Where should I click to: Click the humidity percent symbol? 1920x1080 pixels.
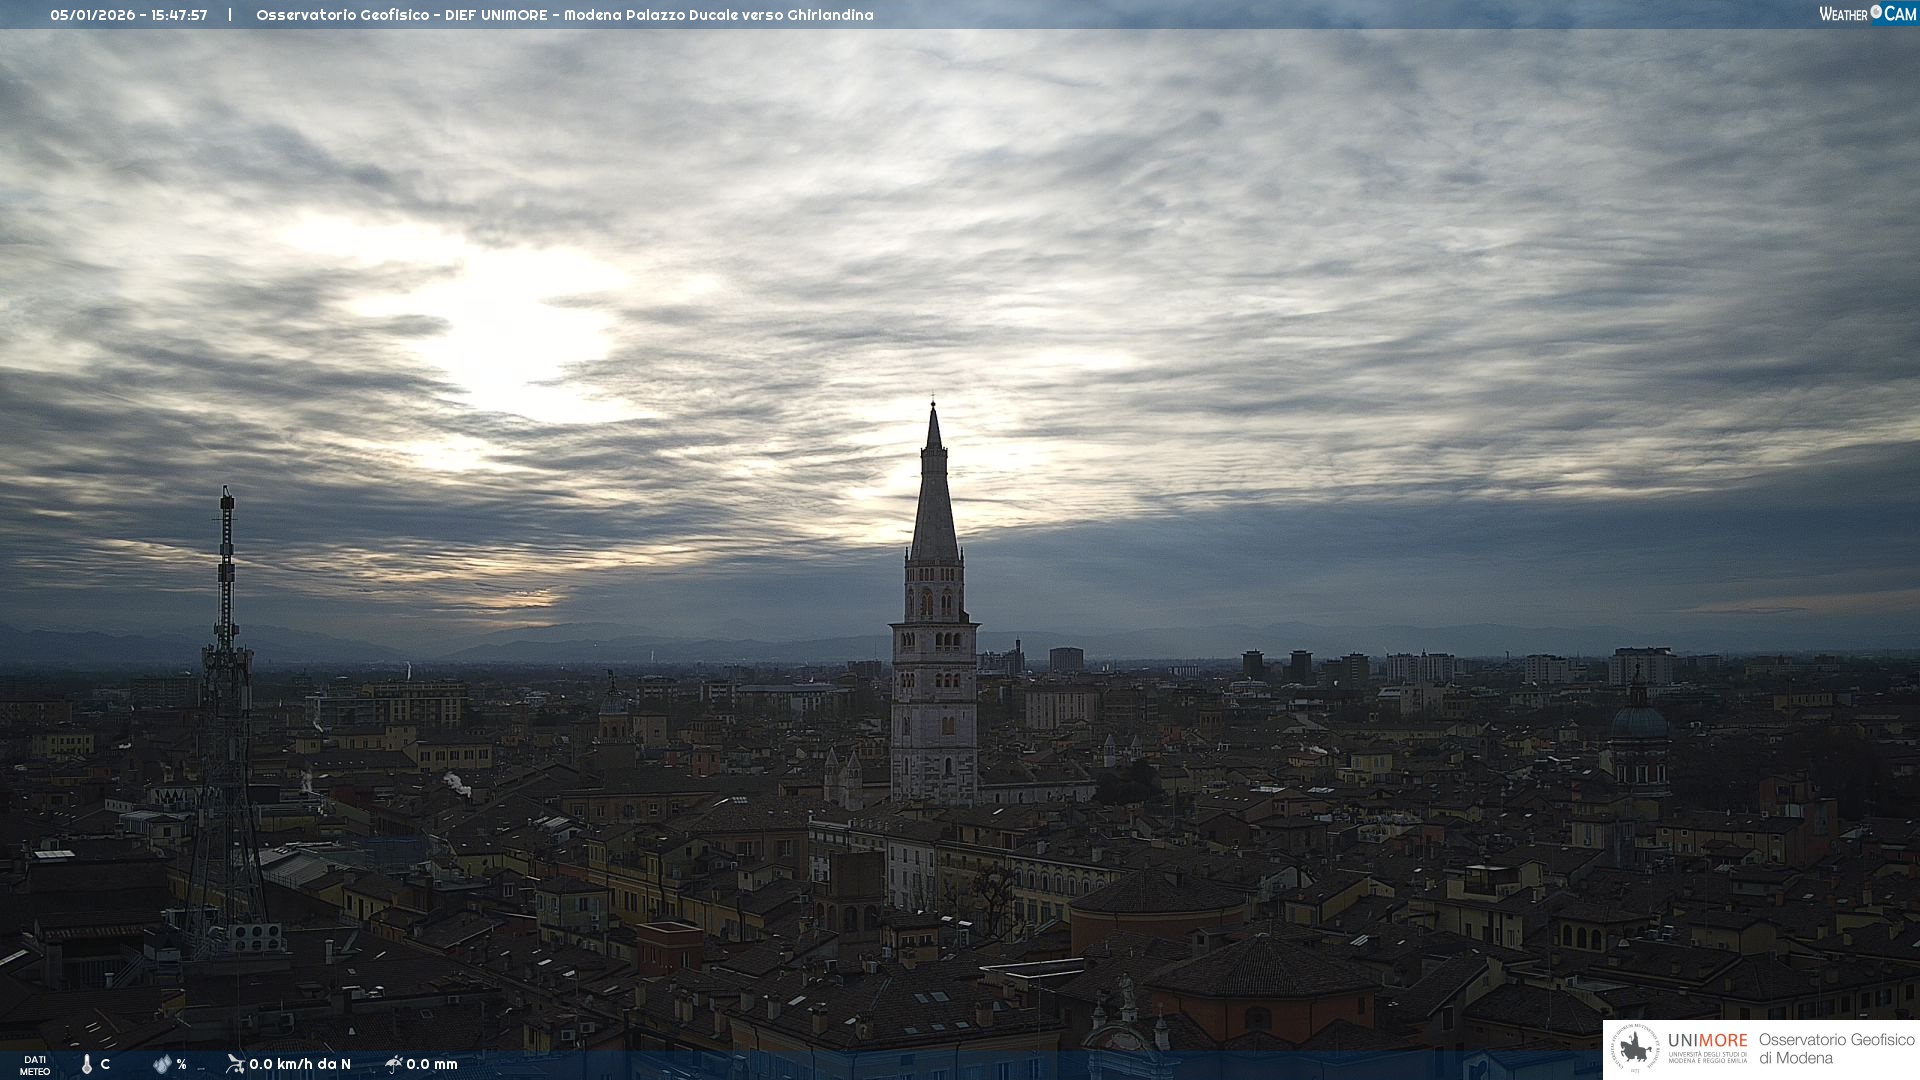[x=181, y=1064]
